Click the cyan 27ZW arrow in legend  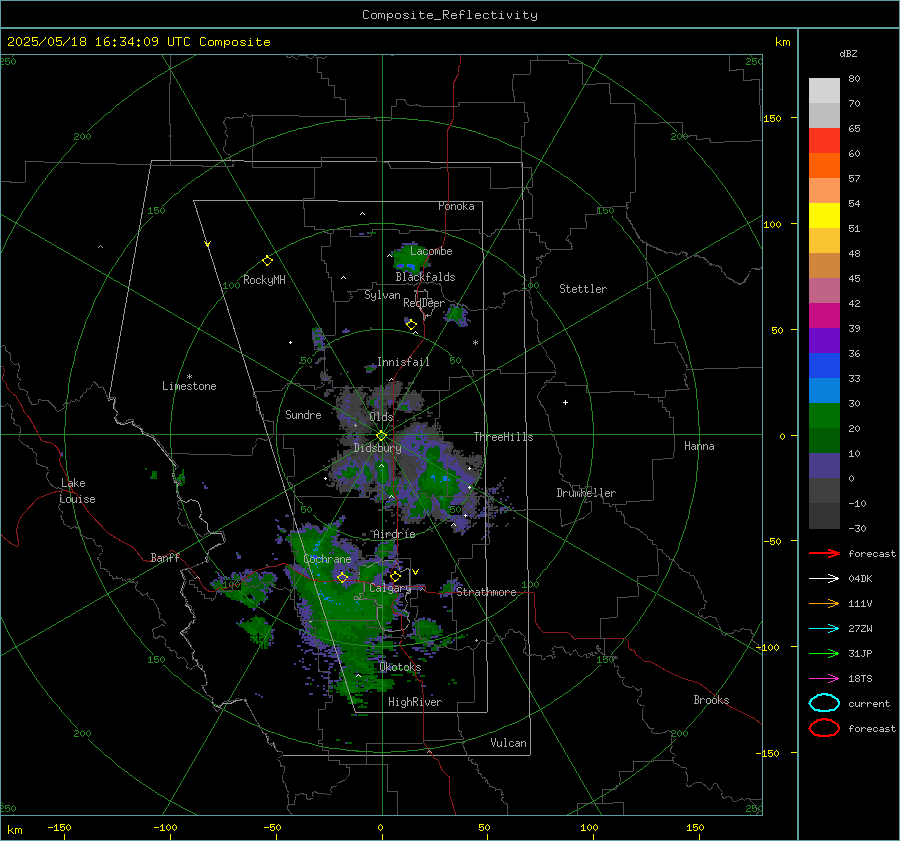point(824,629)
